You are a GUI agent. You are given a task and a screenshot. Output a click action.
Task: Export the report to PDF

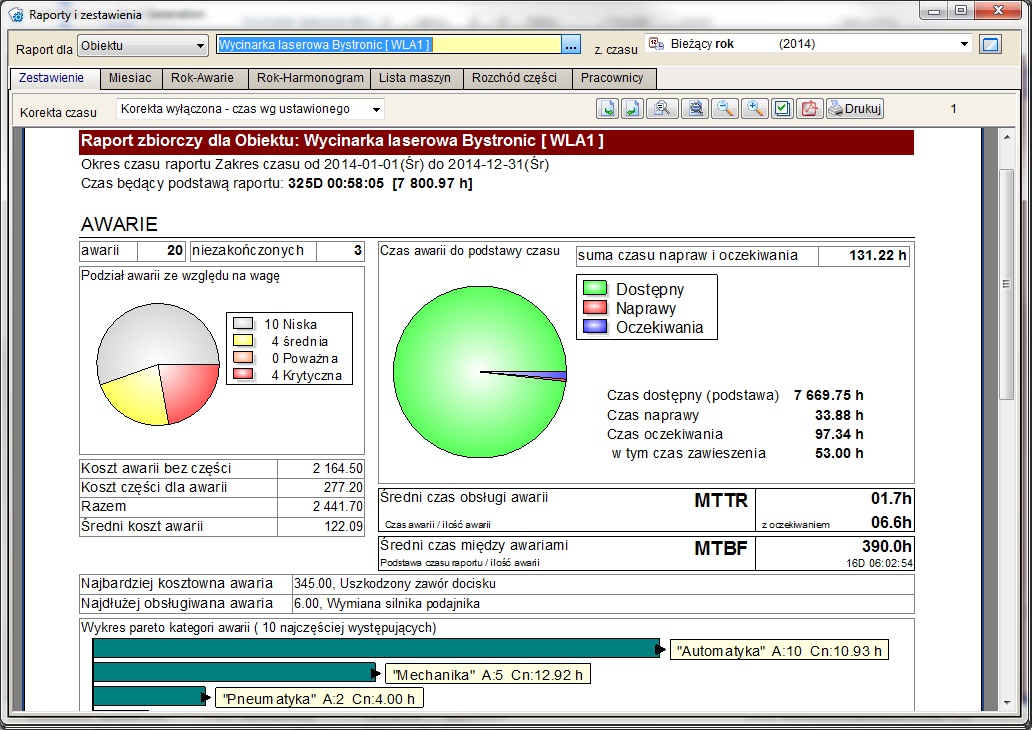[810, 109]
